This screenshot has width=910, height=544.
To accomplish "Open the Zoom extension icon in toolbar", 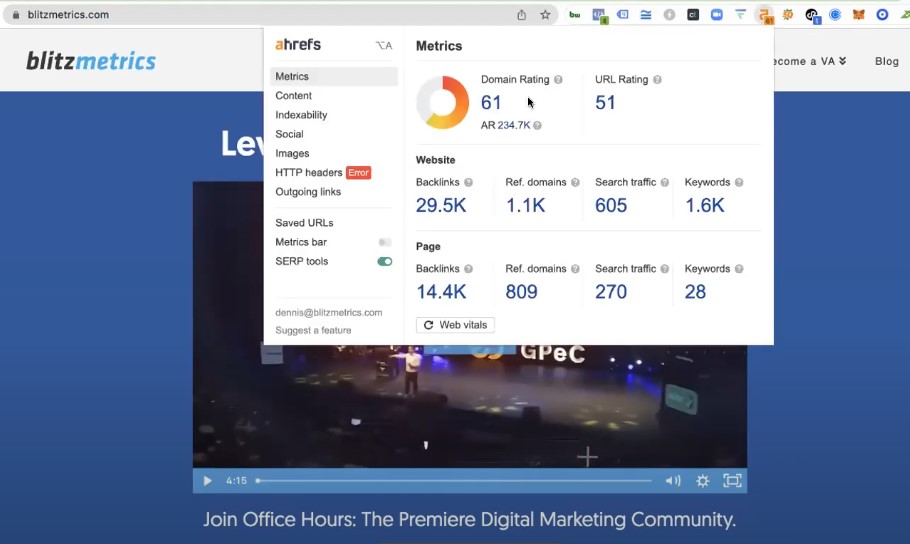I will [717, 15].
